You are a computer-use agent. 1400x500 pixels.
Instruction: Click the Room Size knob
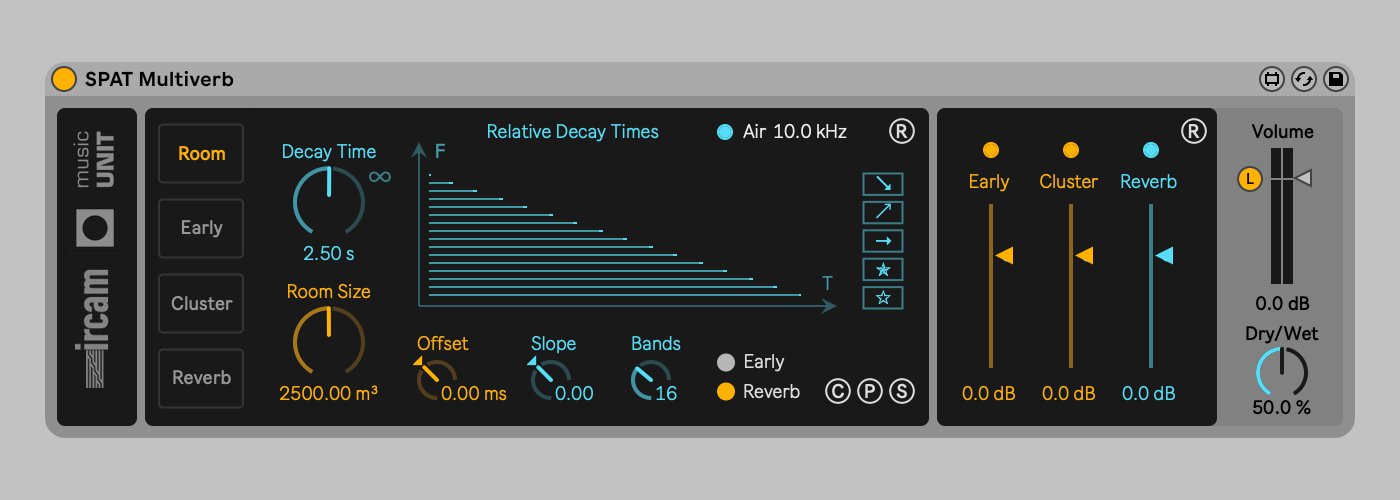pyautogui.click(x=328, y=343)
